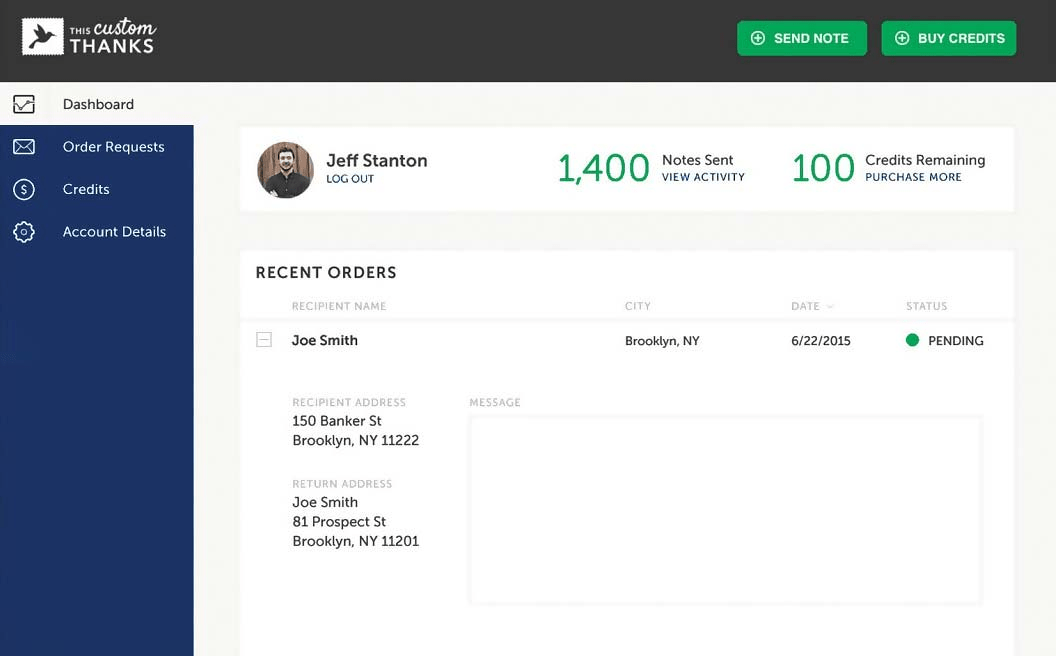Open Order Requests in the sidebar

(x=113, y=147)
